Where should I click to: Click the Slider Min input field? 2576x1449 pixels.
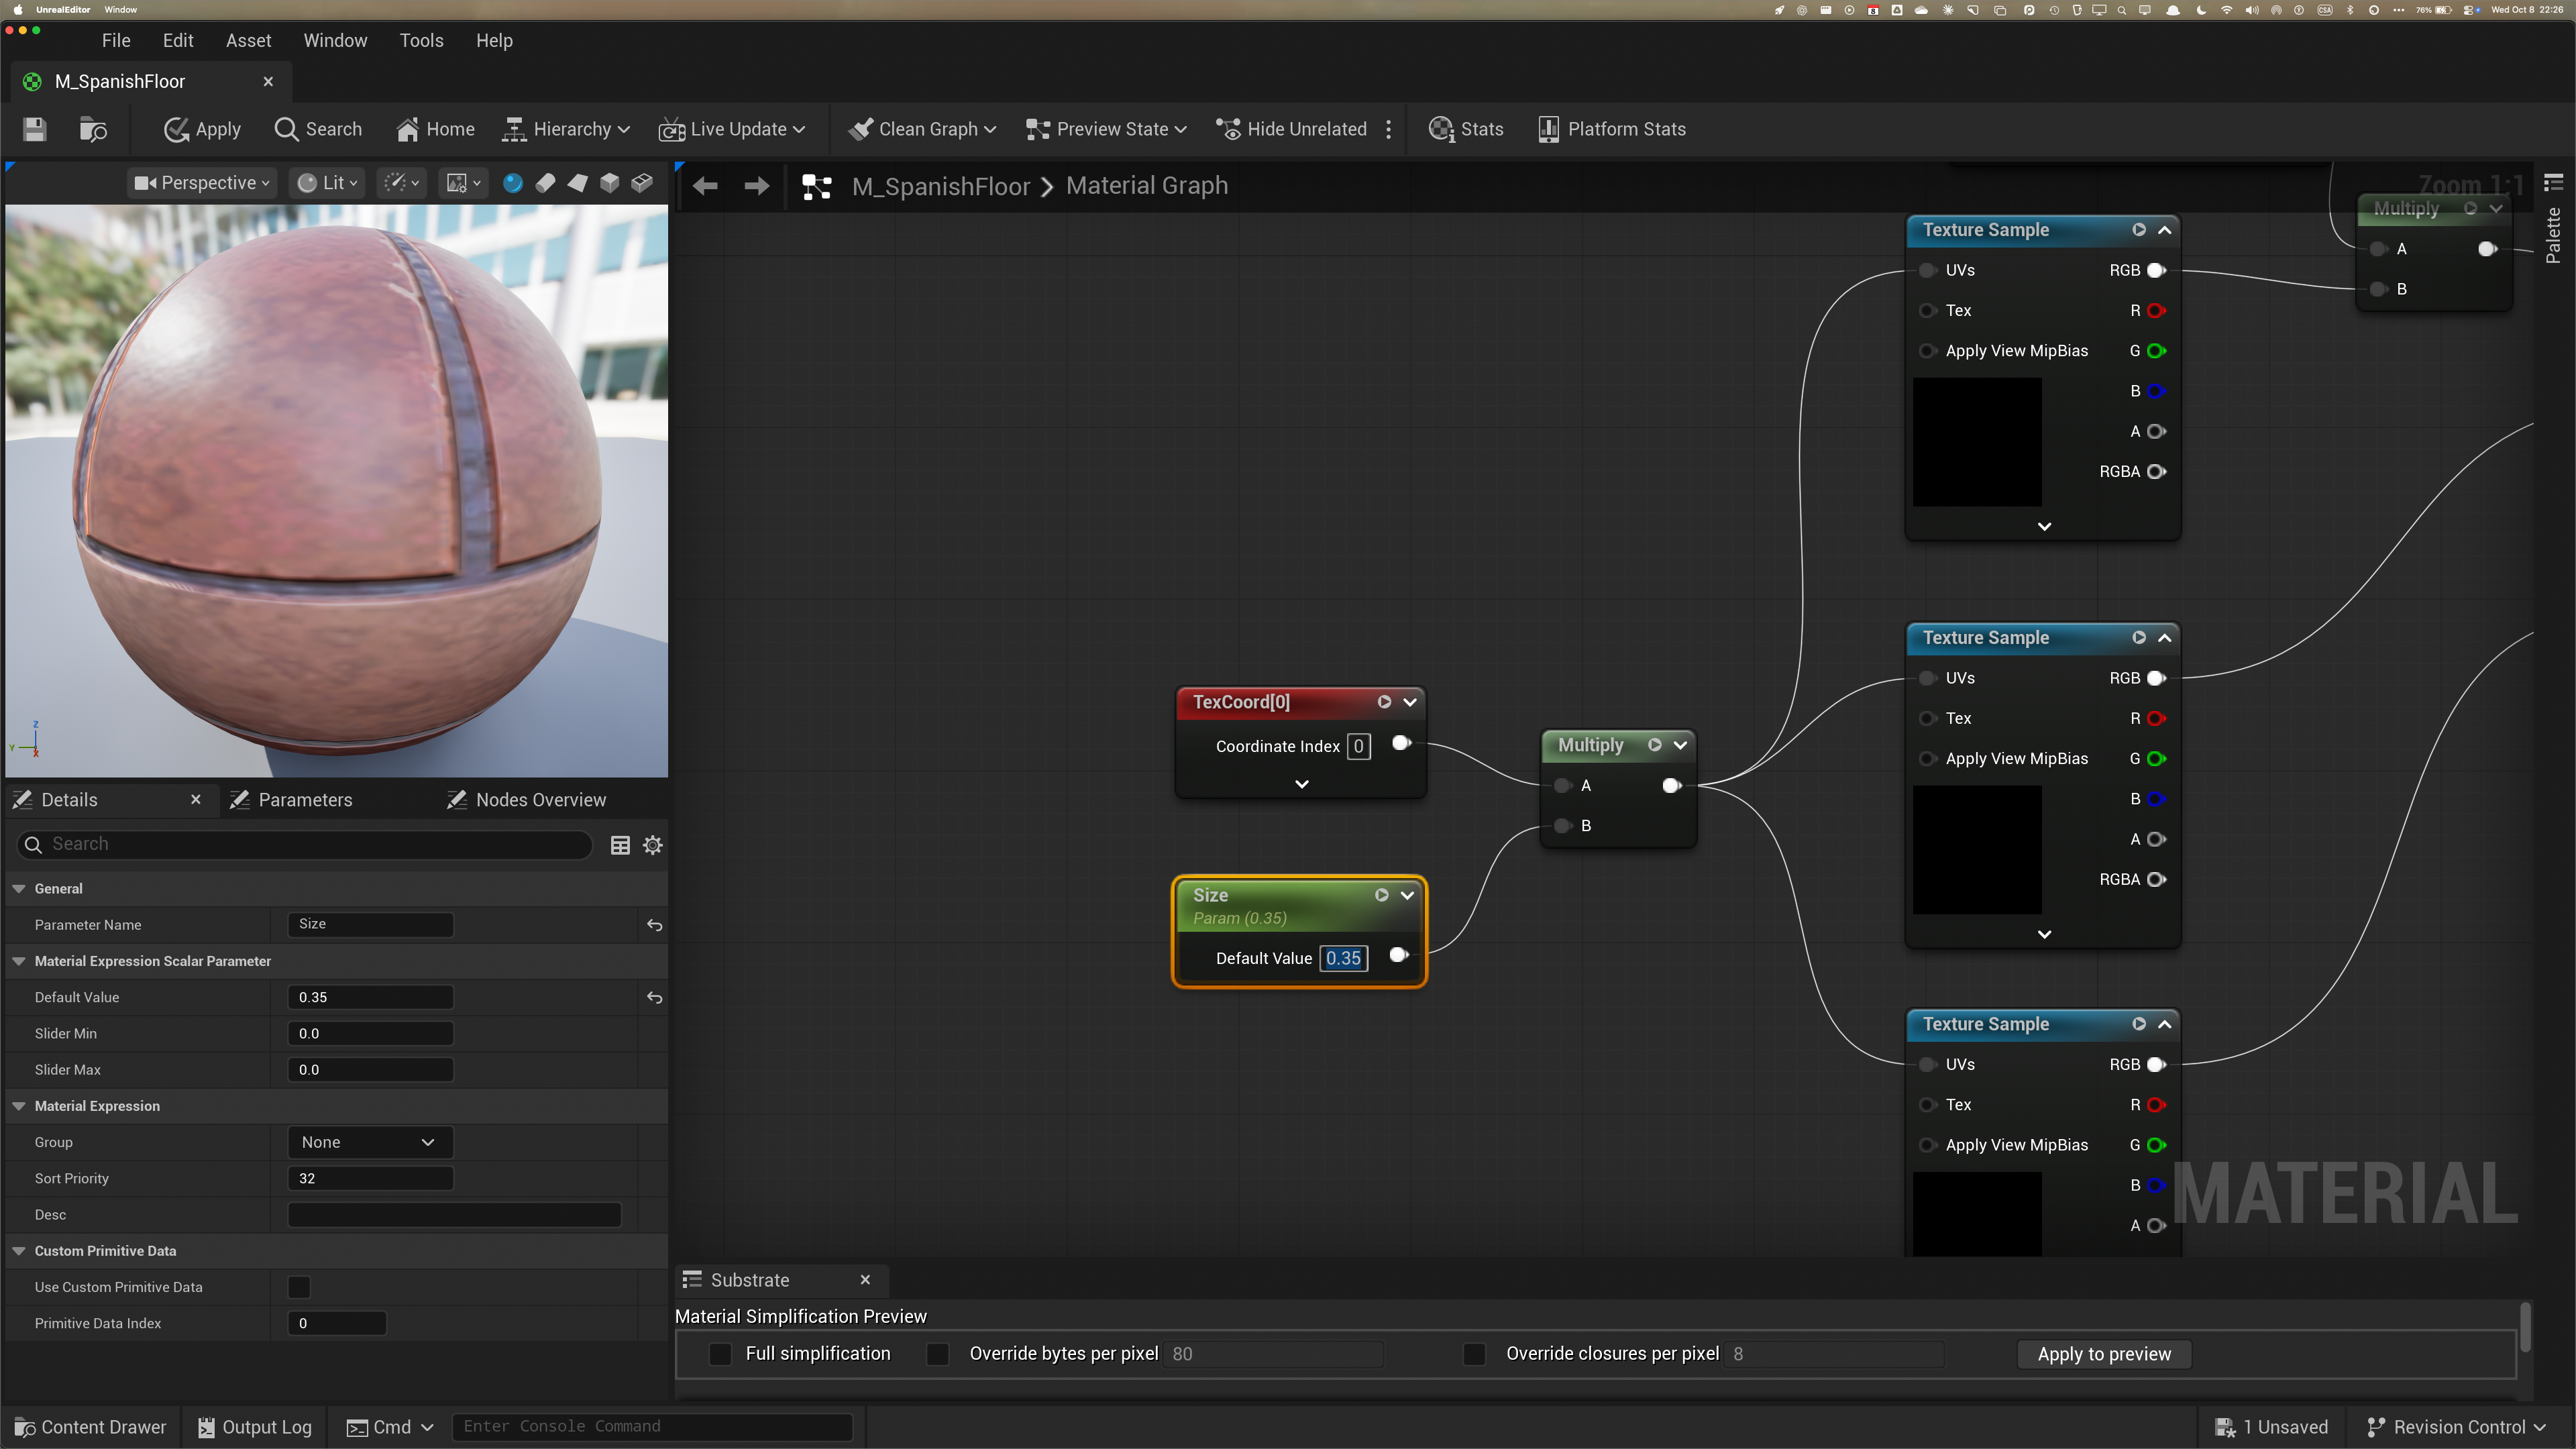coord(370,1034)
